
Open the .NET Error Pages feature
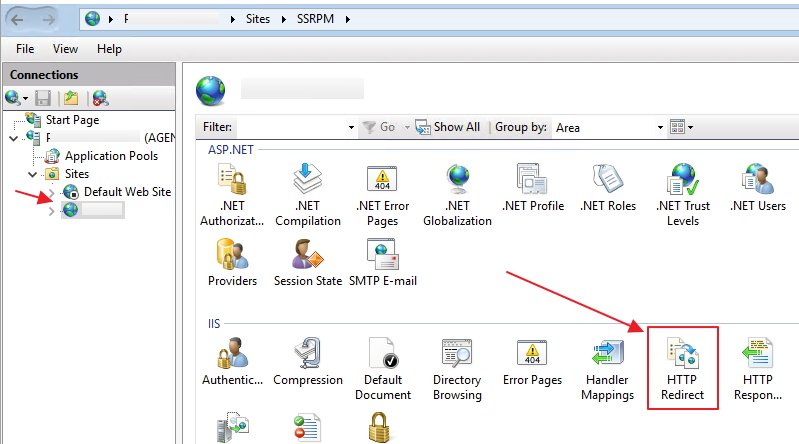383,195
